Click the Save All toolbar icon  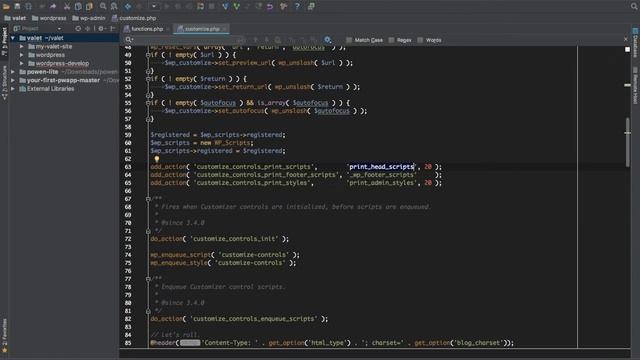click(x=17, y=6)
